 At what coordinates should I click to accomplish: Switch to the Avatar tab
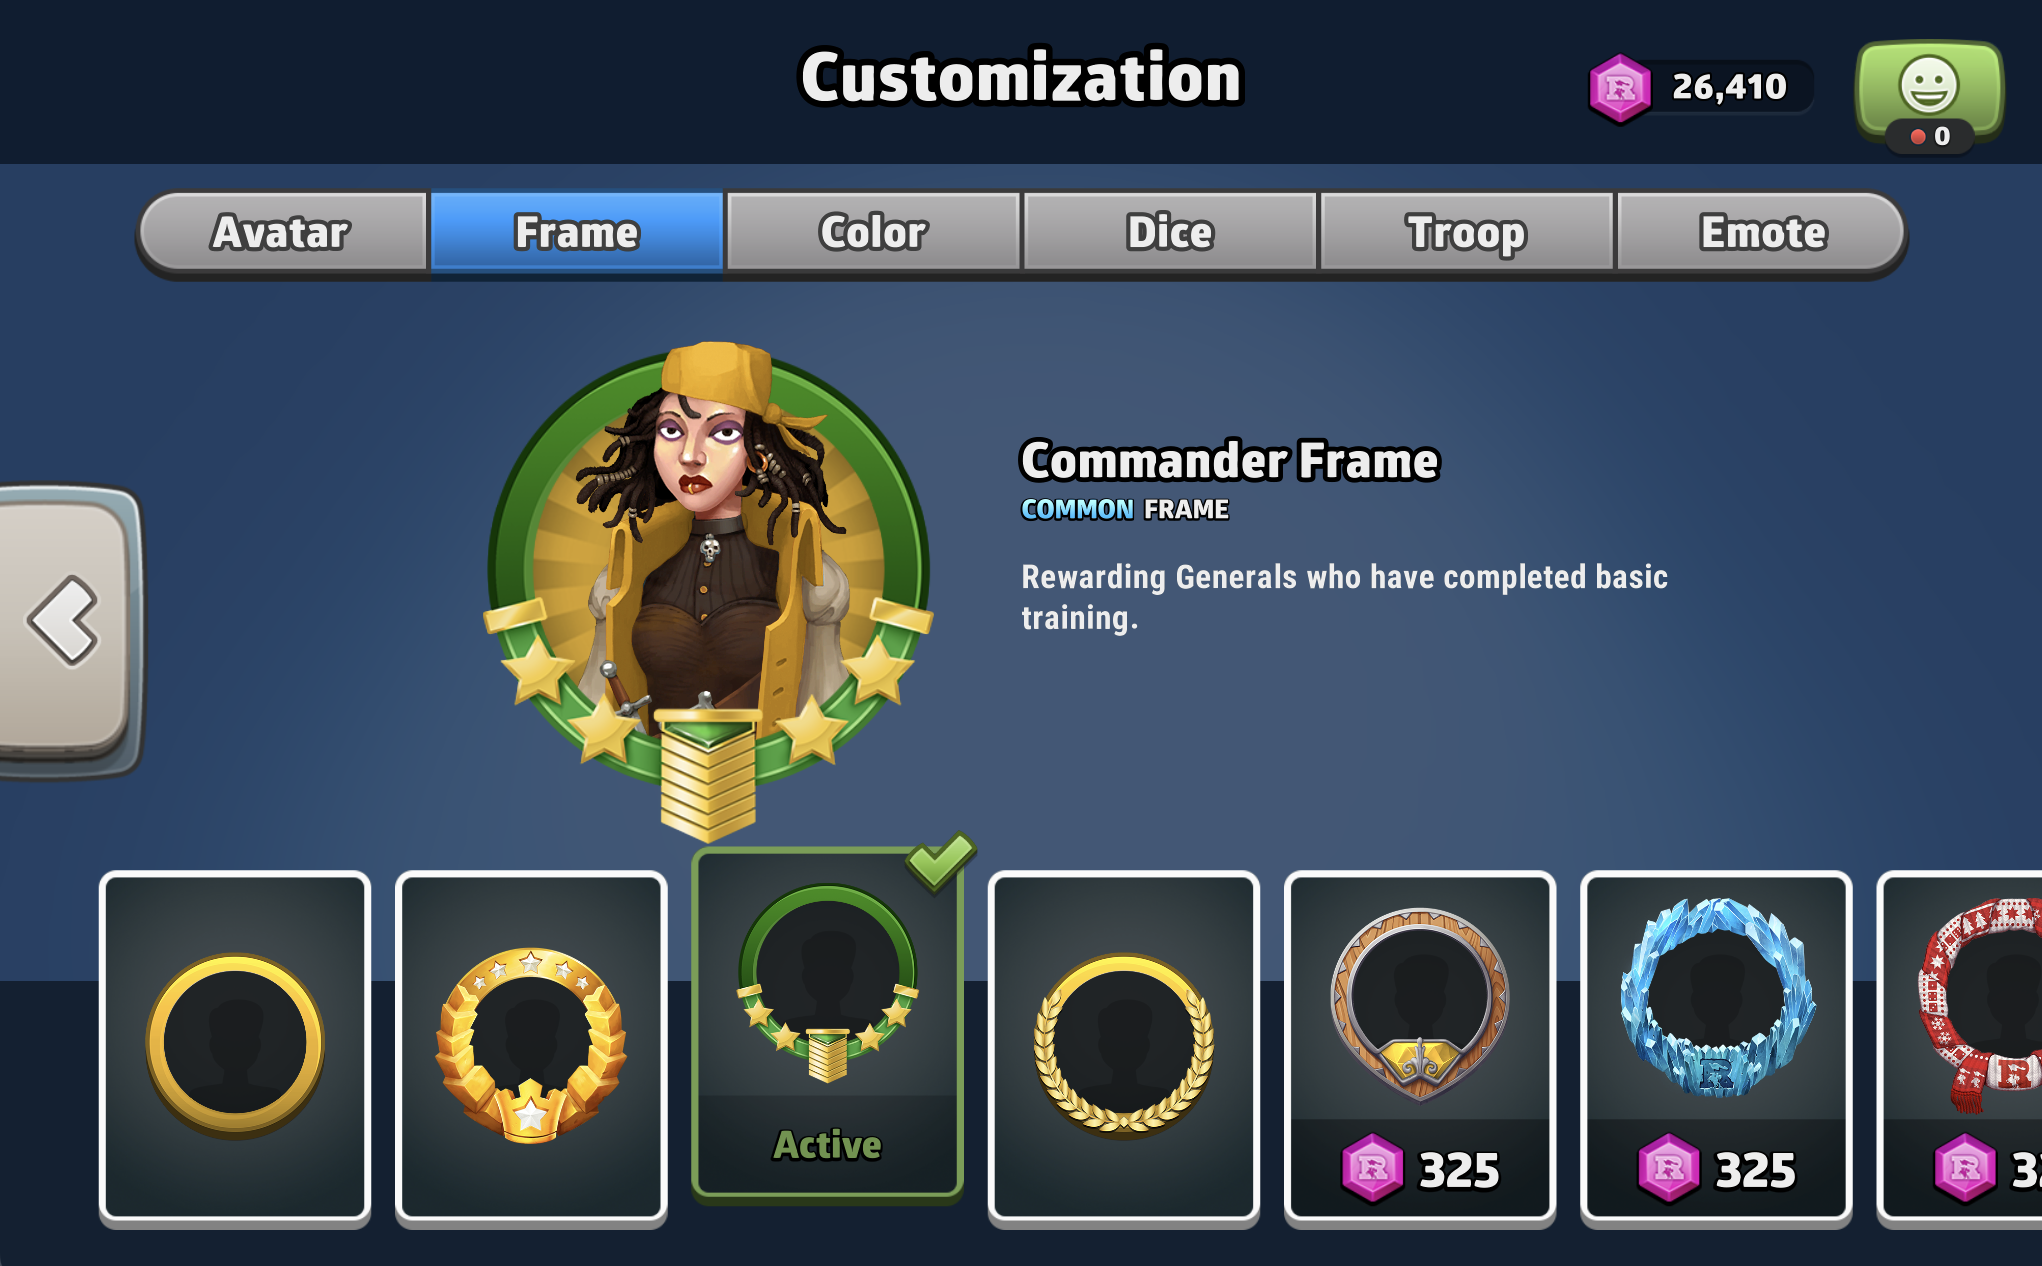(282, 232)
